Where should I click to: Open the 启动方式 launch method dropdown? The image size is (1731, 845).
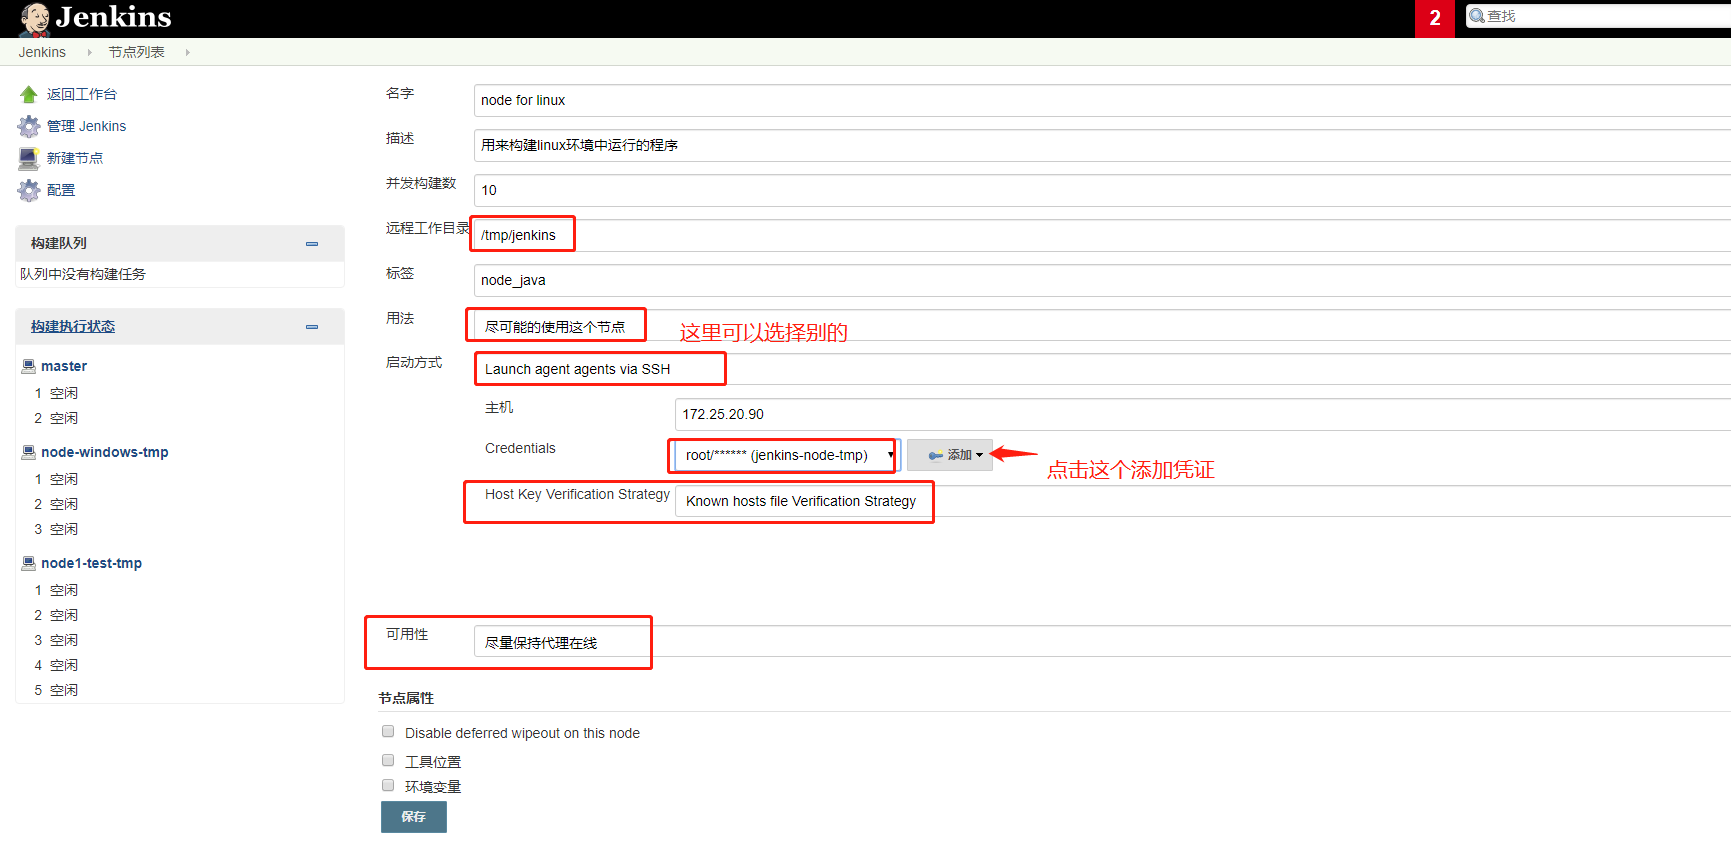(x=1102, y=369)
